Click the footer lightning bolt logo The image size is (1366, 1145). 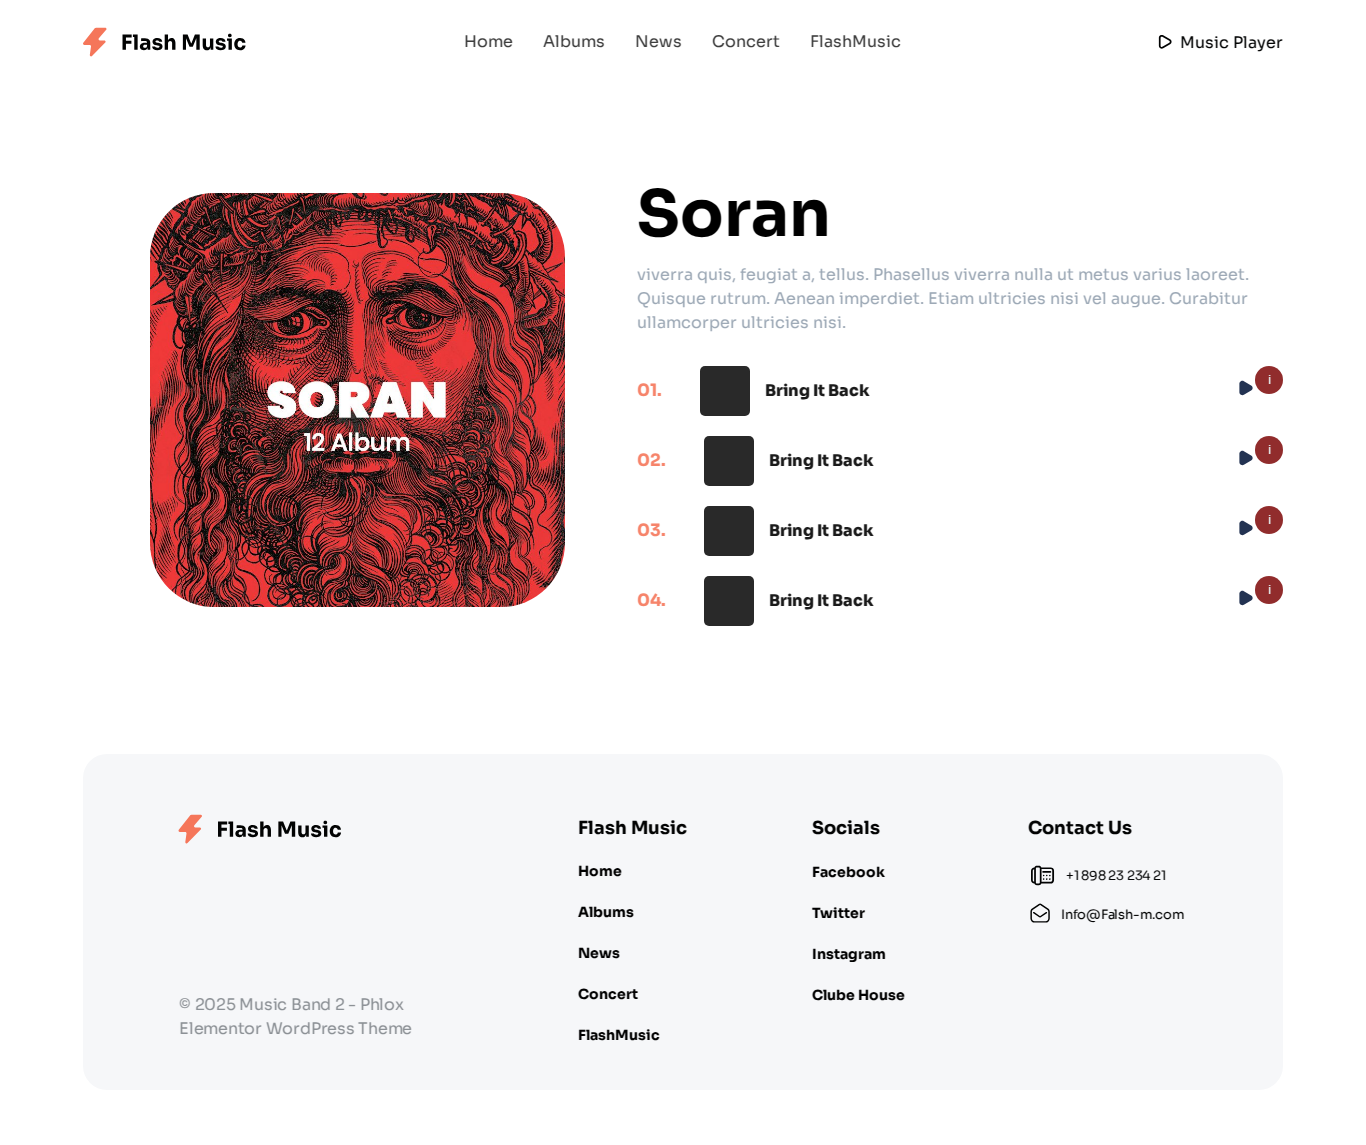tap(190, 829)
